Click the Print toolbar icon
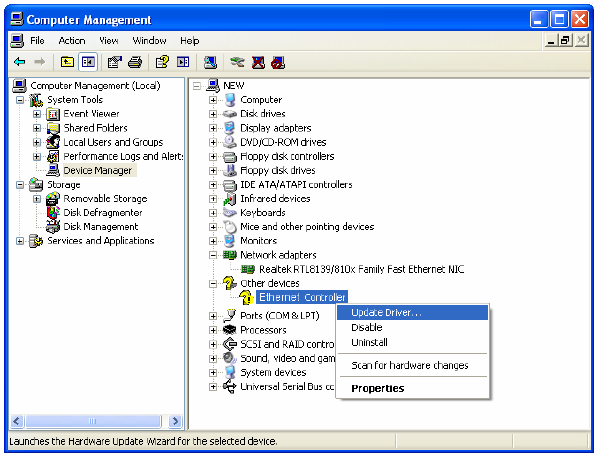The height and width of the screenshot is (457, 595). (135, 62)
